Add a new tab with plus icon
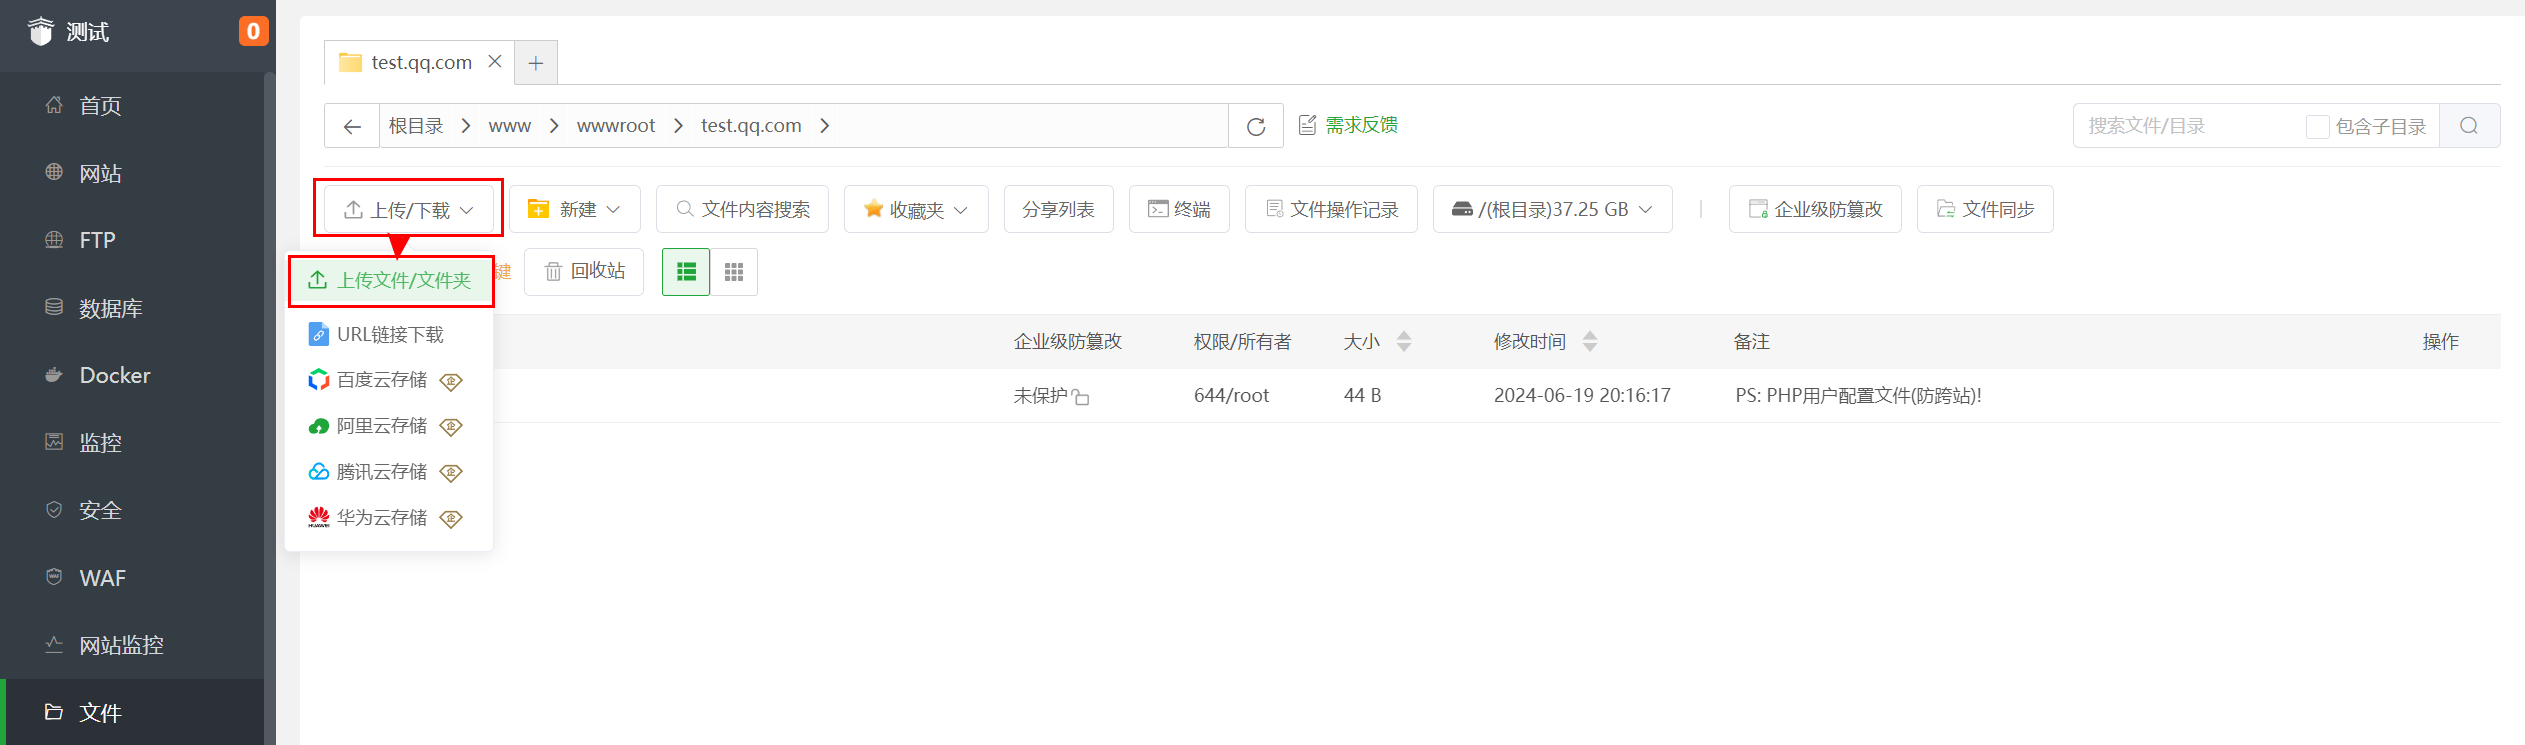 [x=536, y=63]
